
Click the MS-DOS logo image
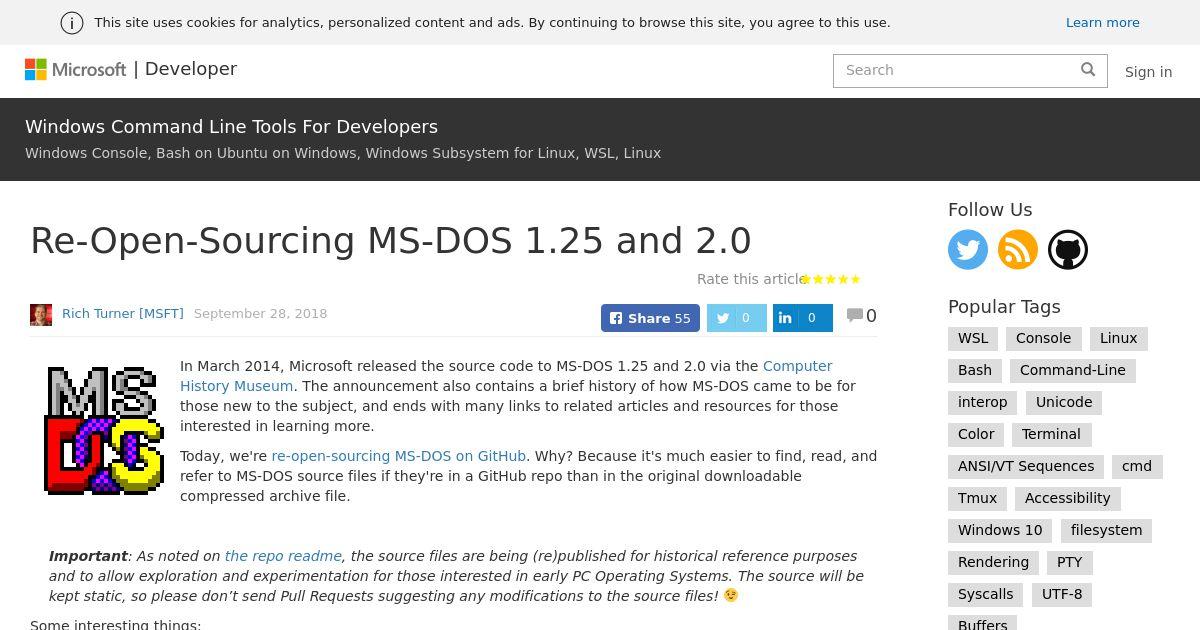coord(105,430)
